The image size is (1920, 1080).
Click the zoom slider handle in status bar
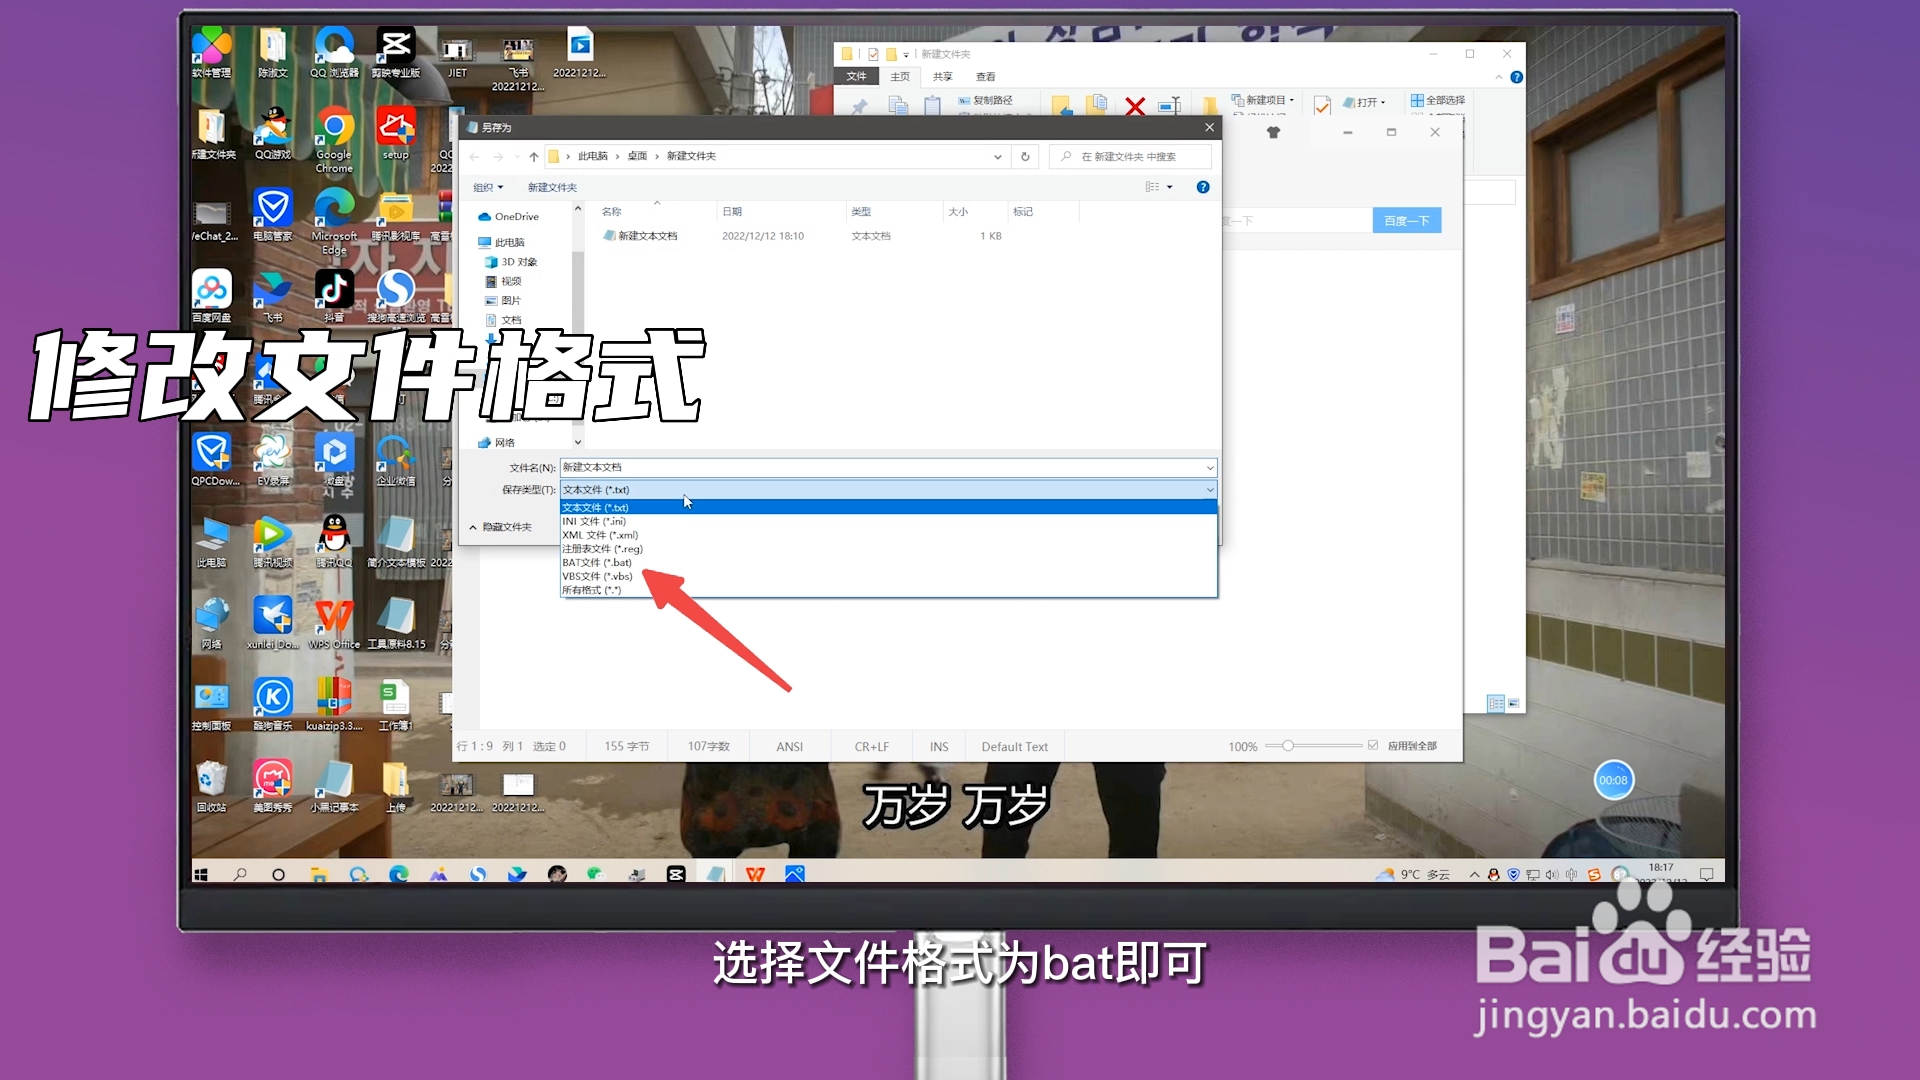[x=1288, y=746]
